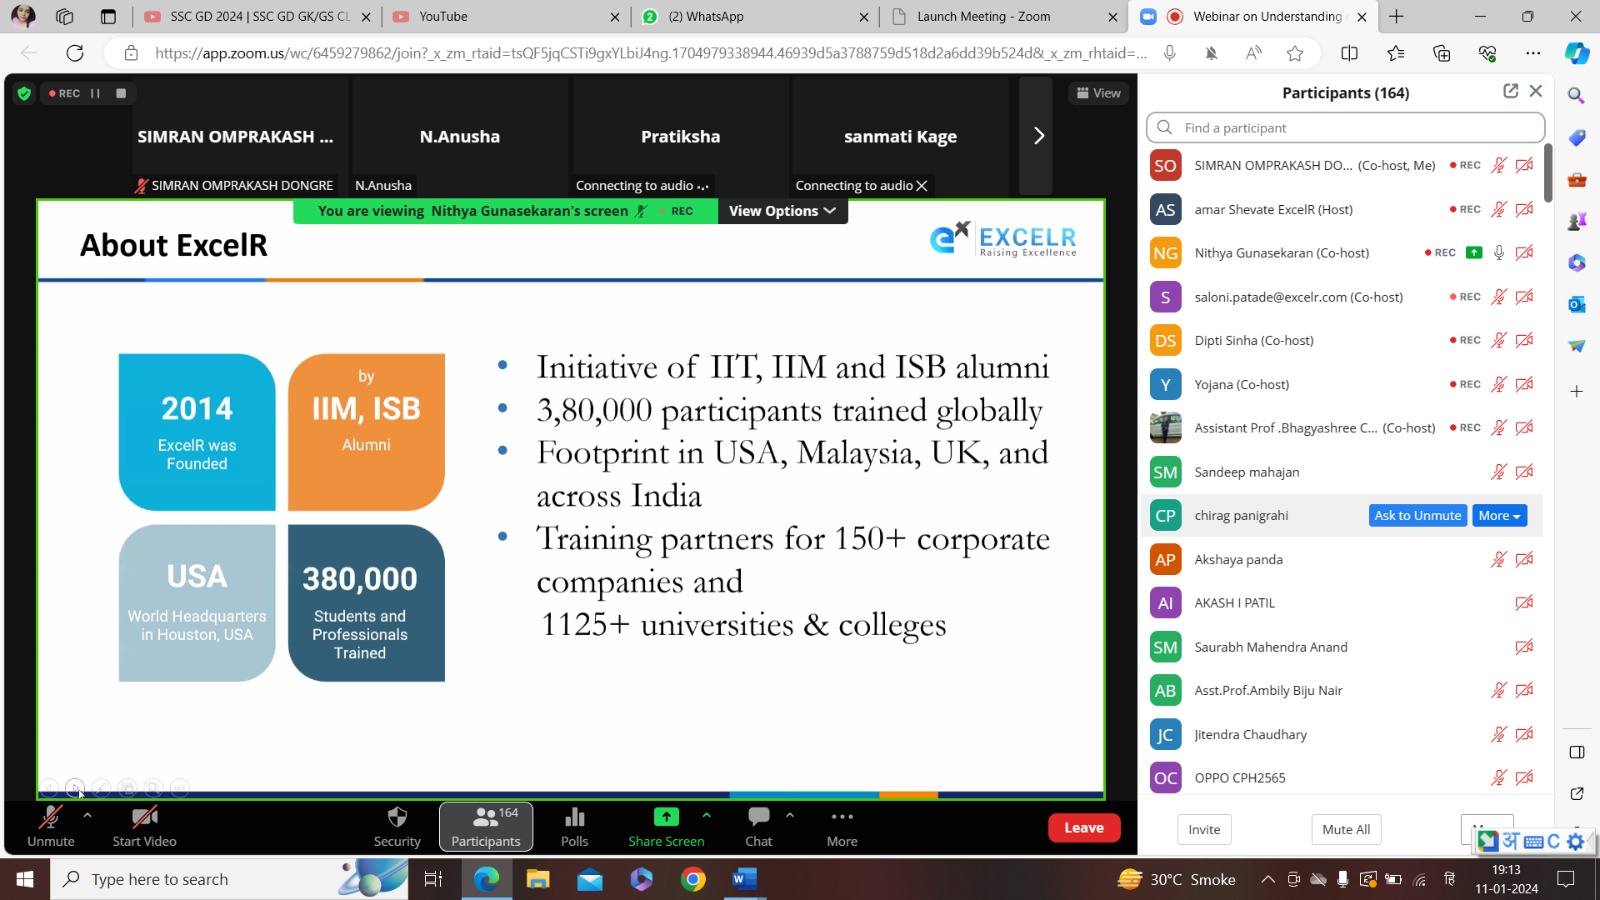This screenshot has height=900, width=1600.
Task: Click the Mute All button
Action: pos(1346,830)
